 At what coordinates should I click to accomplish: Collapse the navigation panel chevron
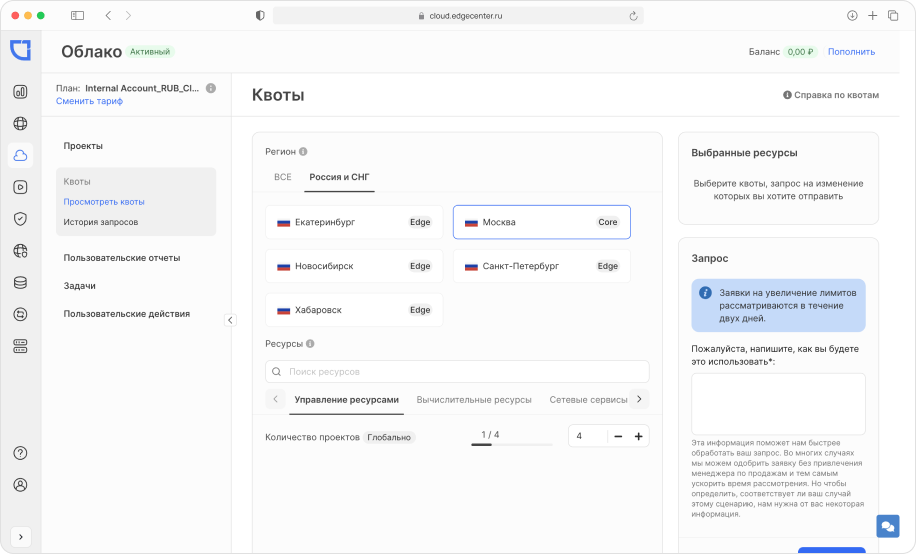tap(230, 320)
